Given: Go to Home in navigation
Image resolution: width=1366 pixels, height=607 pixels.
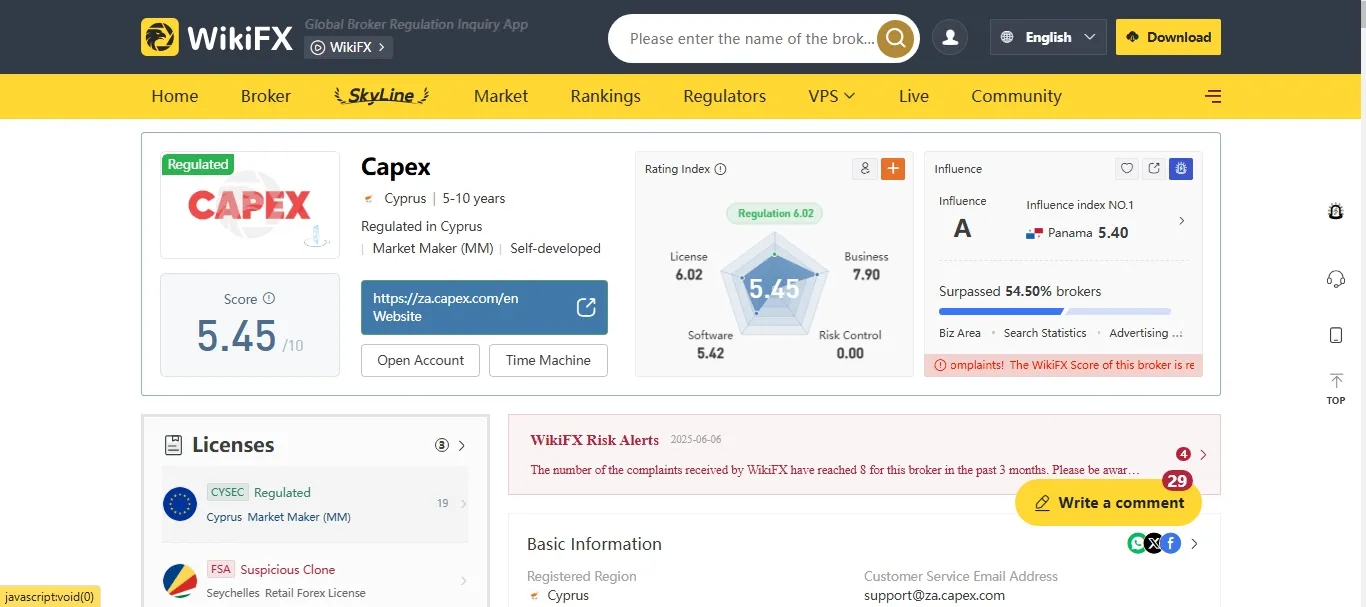Looking at the screenshot, I should click(175, 96).
